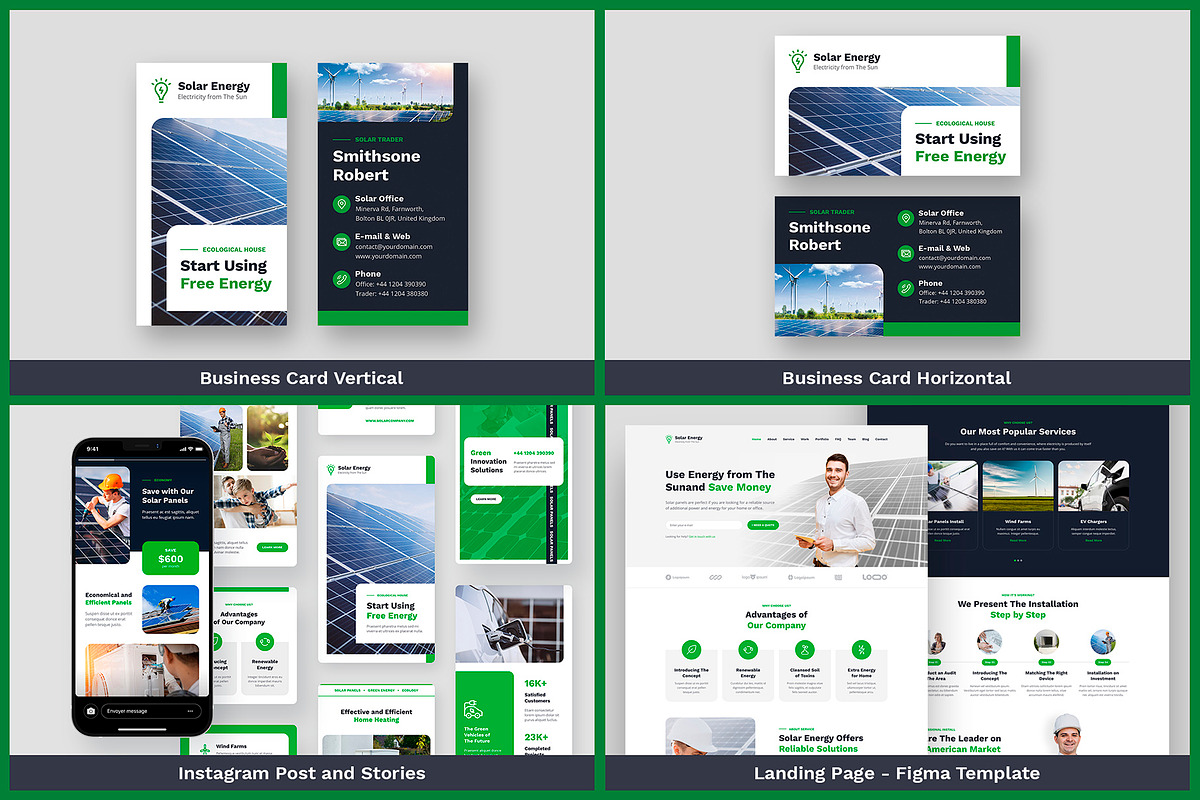Click the wind turbine icon beside Wind Farms
The width and height of the screenshot is (1200, 800).
click(x=204, y=748)
